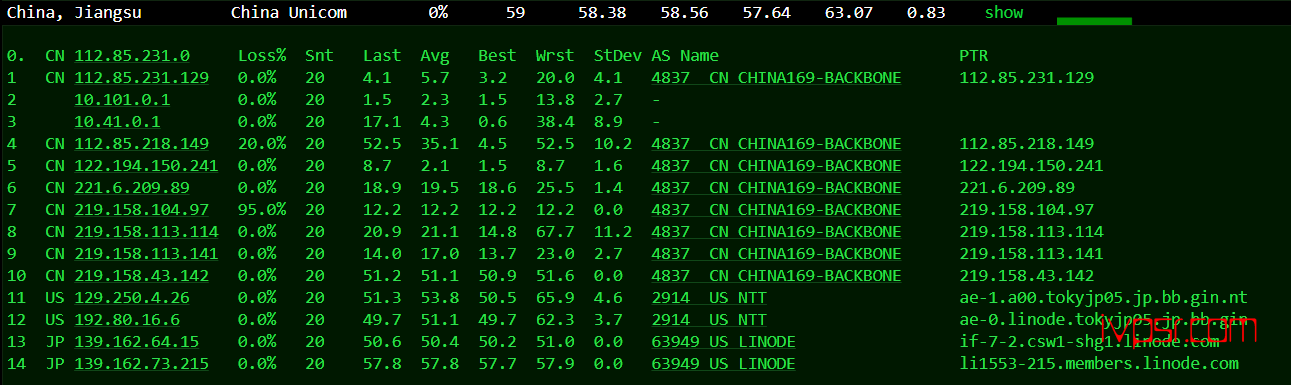Click the 'Avg' column header
The width and height of the screenshot is (1291, 385).
click(435, 56)
